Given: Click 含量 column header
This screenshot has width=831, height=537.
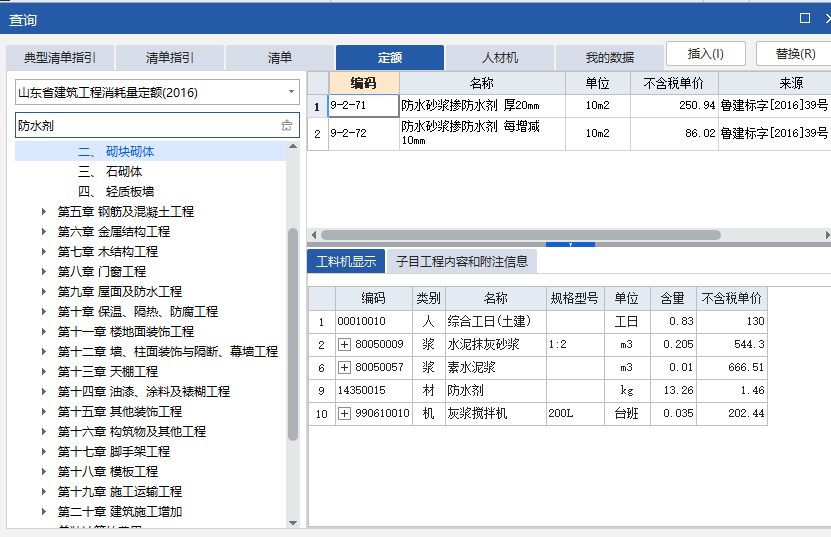Looking at the screenshot, I should point(673,298).
